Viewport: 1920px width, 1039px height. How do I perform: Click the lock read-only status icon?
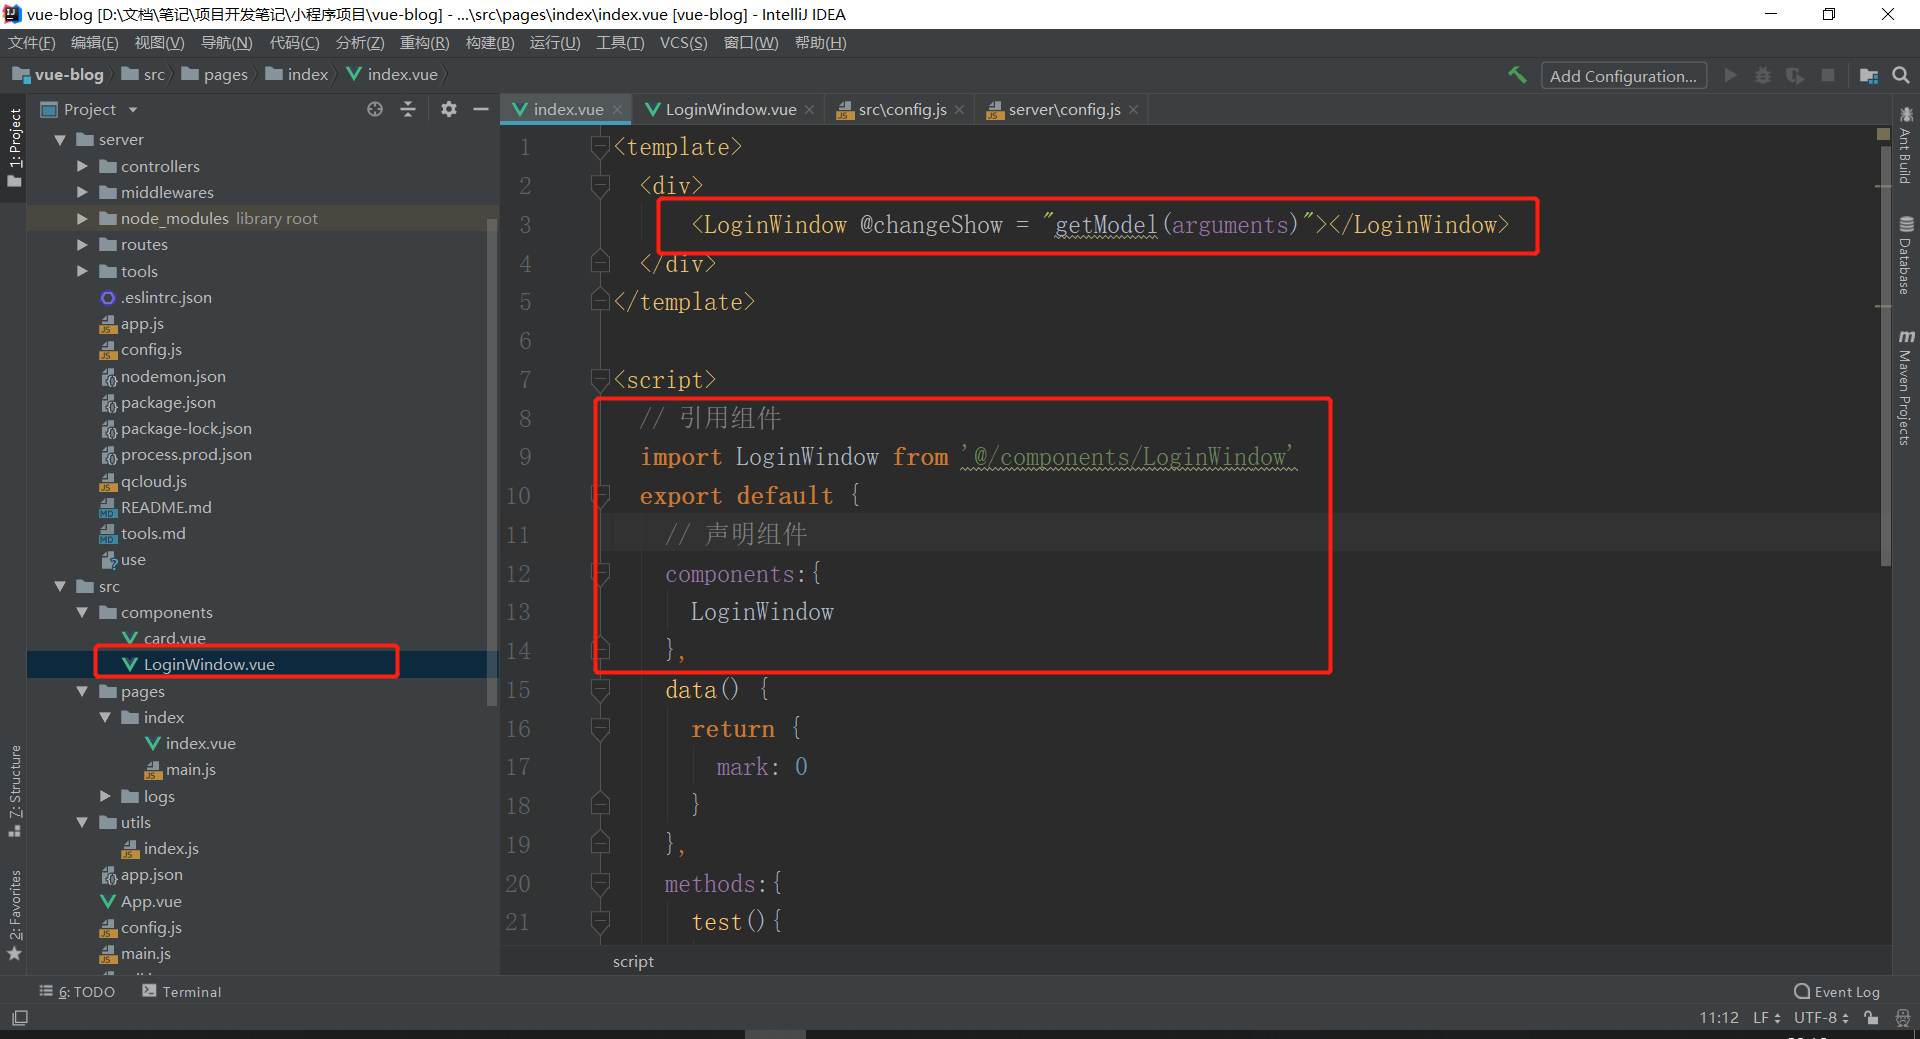pos(1871,1018)
